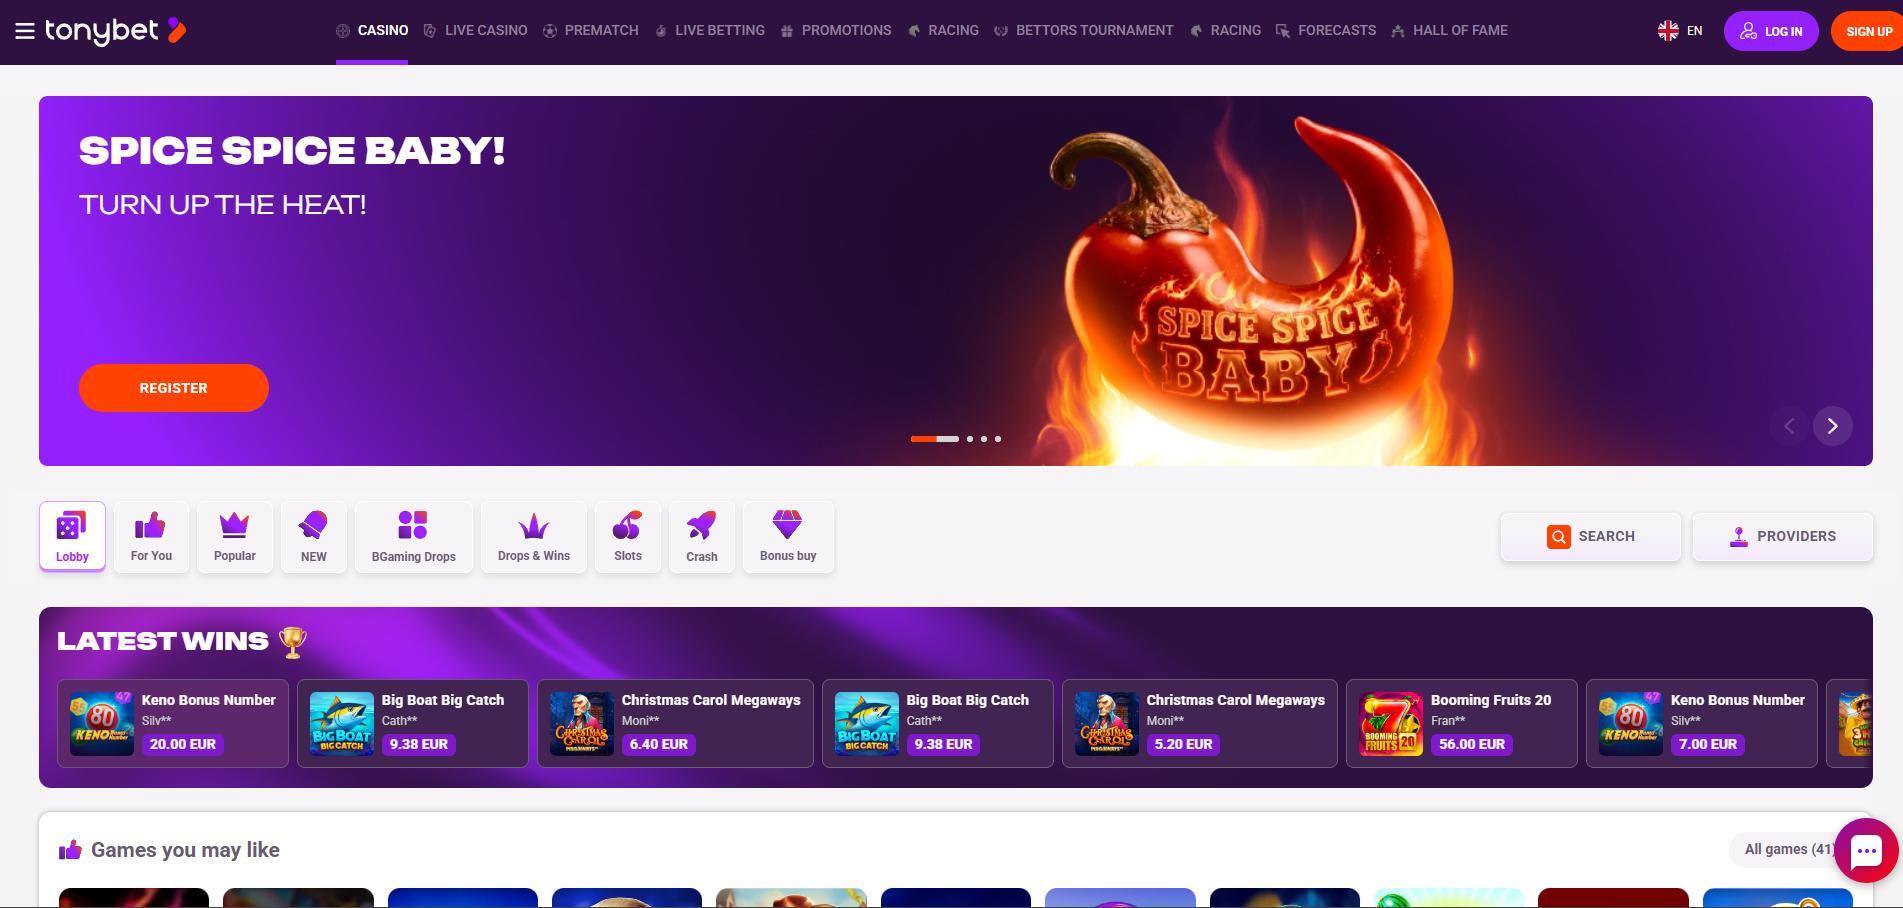Open Keno Bonus Number 20.00 EUR win
Screen dimensions: 1903x908
click(x=173, y=724)
